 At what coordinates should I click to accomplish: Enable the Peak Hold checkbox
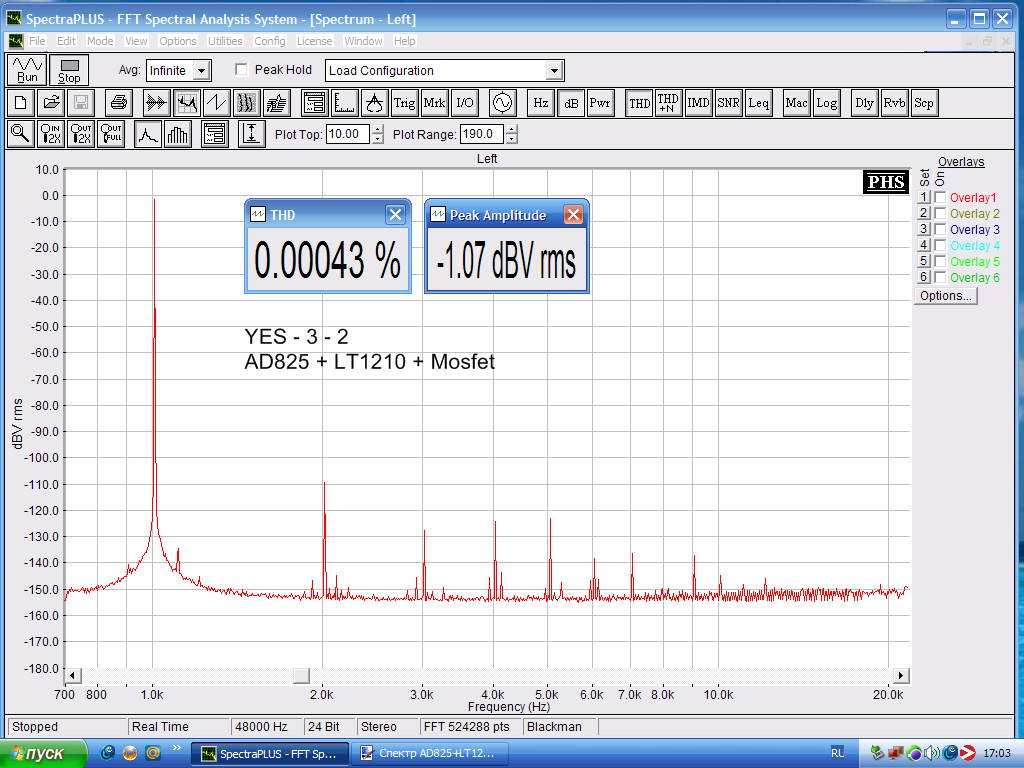coord(241,70)
